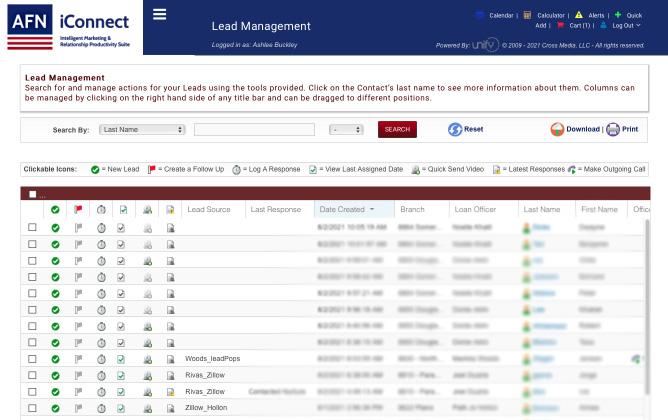Click the Reset icon
This screenshot has width=668, height=420.
(455, 129)
